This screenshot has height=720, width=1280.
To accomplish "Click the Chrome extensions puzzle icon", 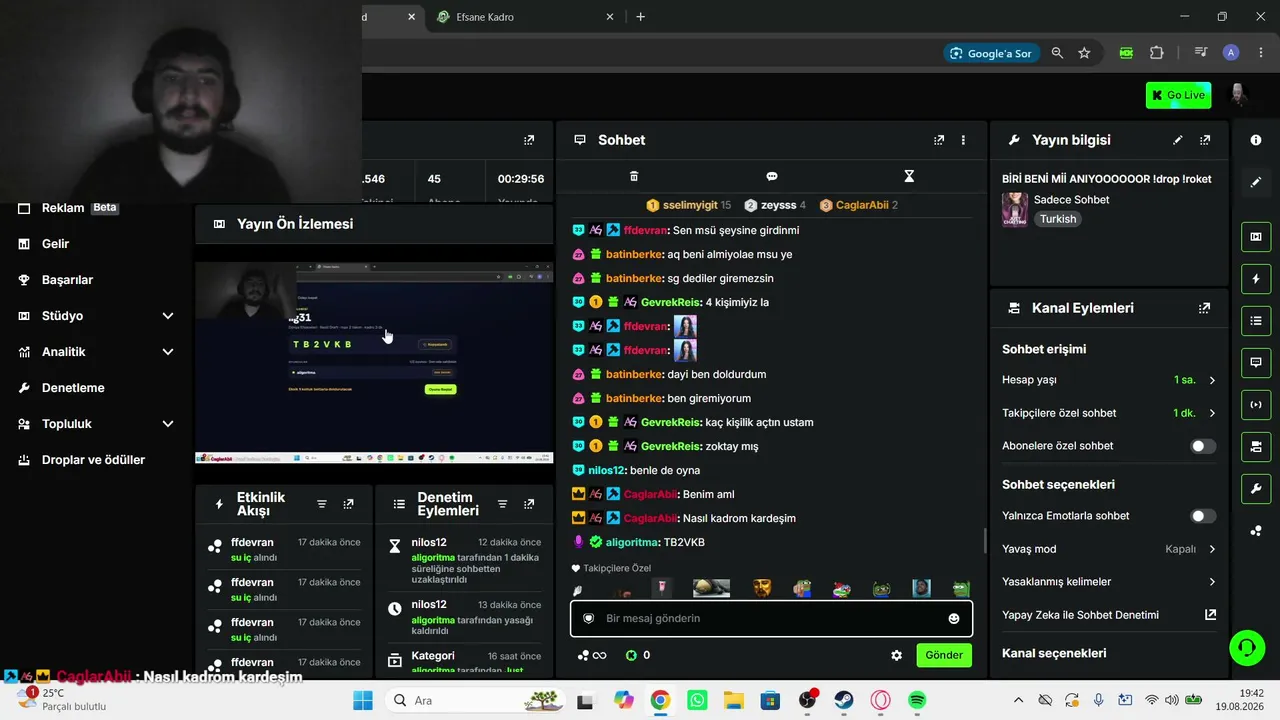I will pos(1157,53).
